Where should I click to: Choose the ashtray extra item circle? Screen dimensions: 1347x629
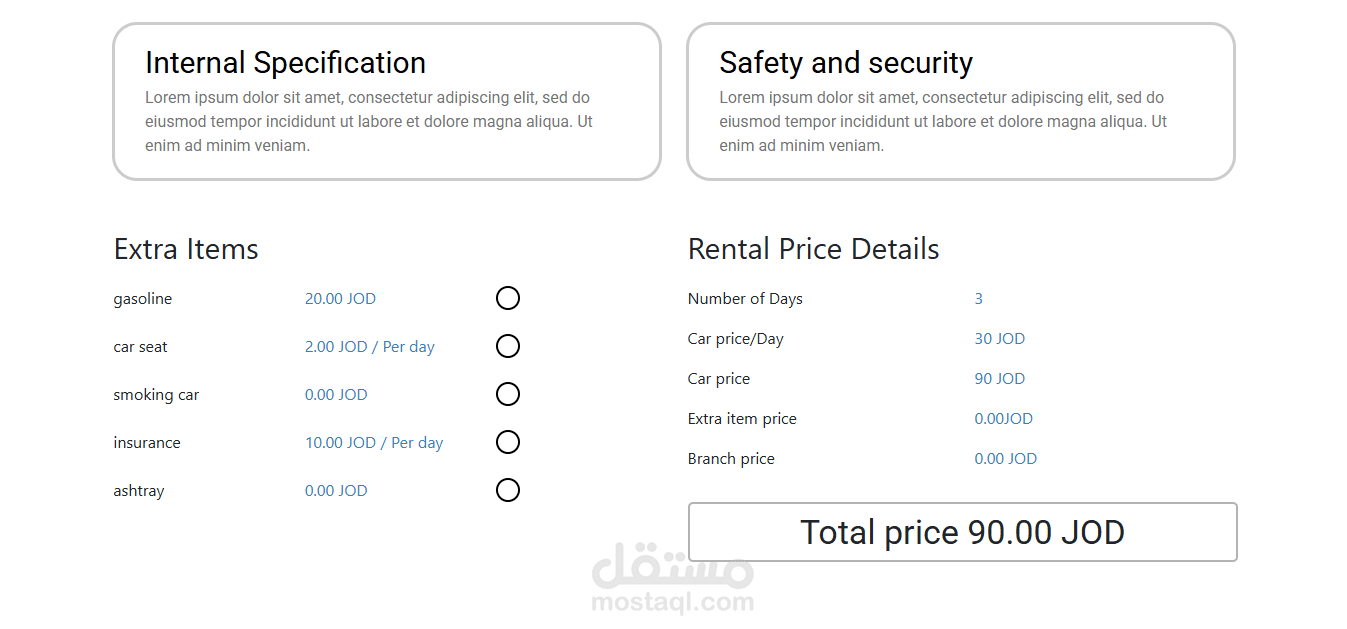[508, 490]
